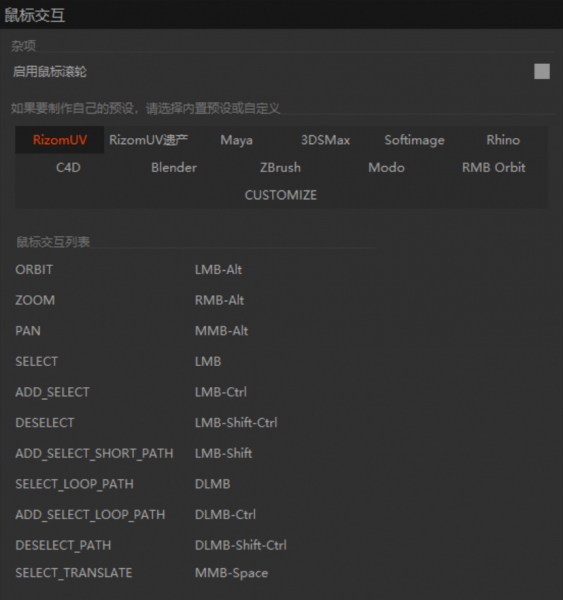Switch to the C4D preset

point(68,167)
